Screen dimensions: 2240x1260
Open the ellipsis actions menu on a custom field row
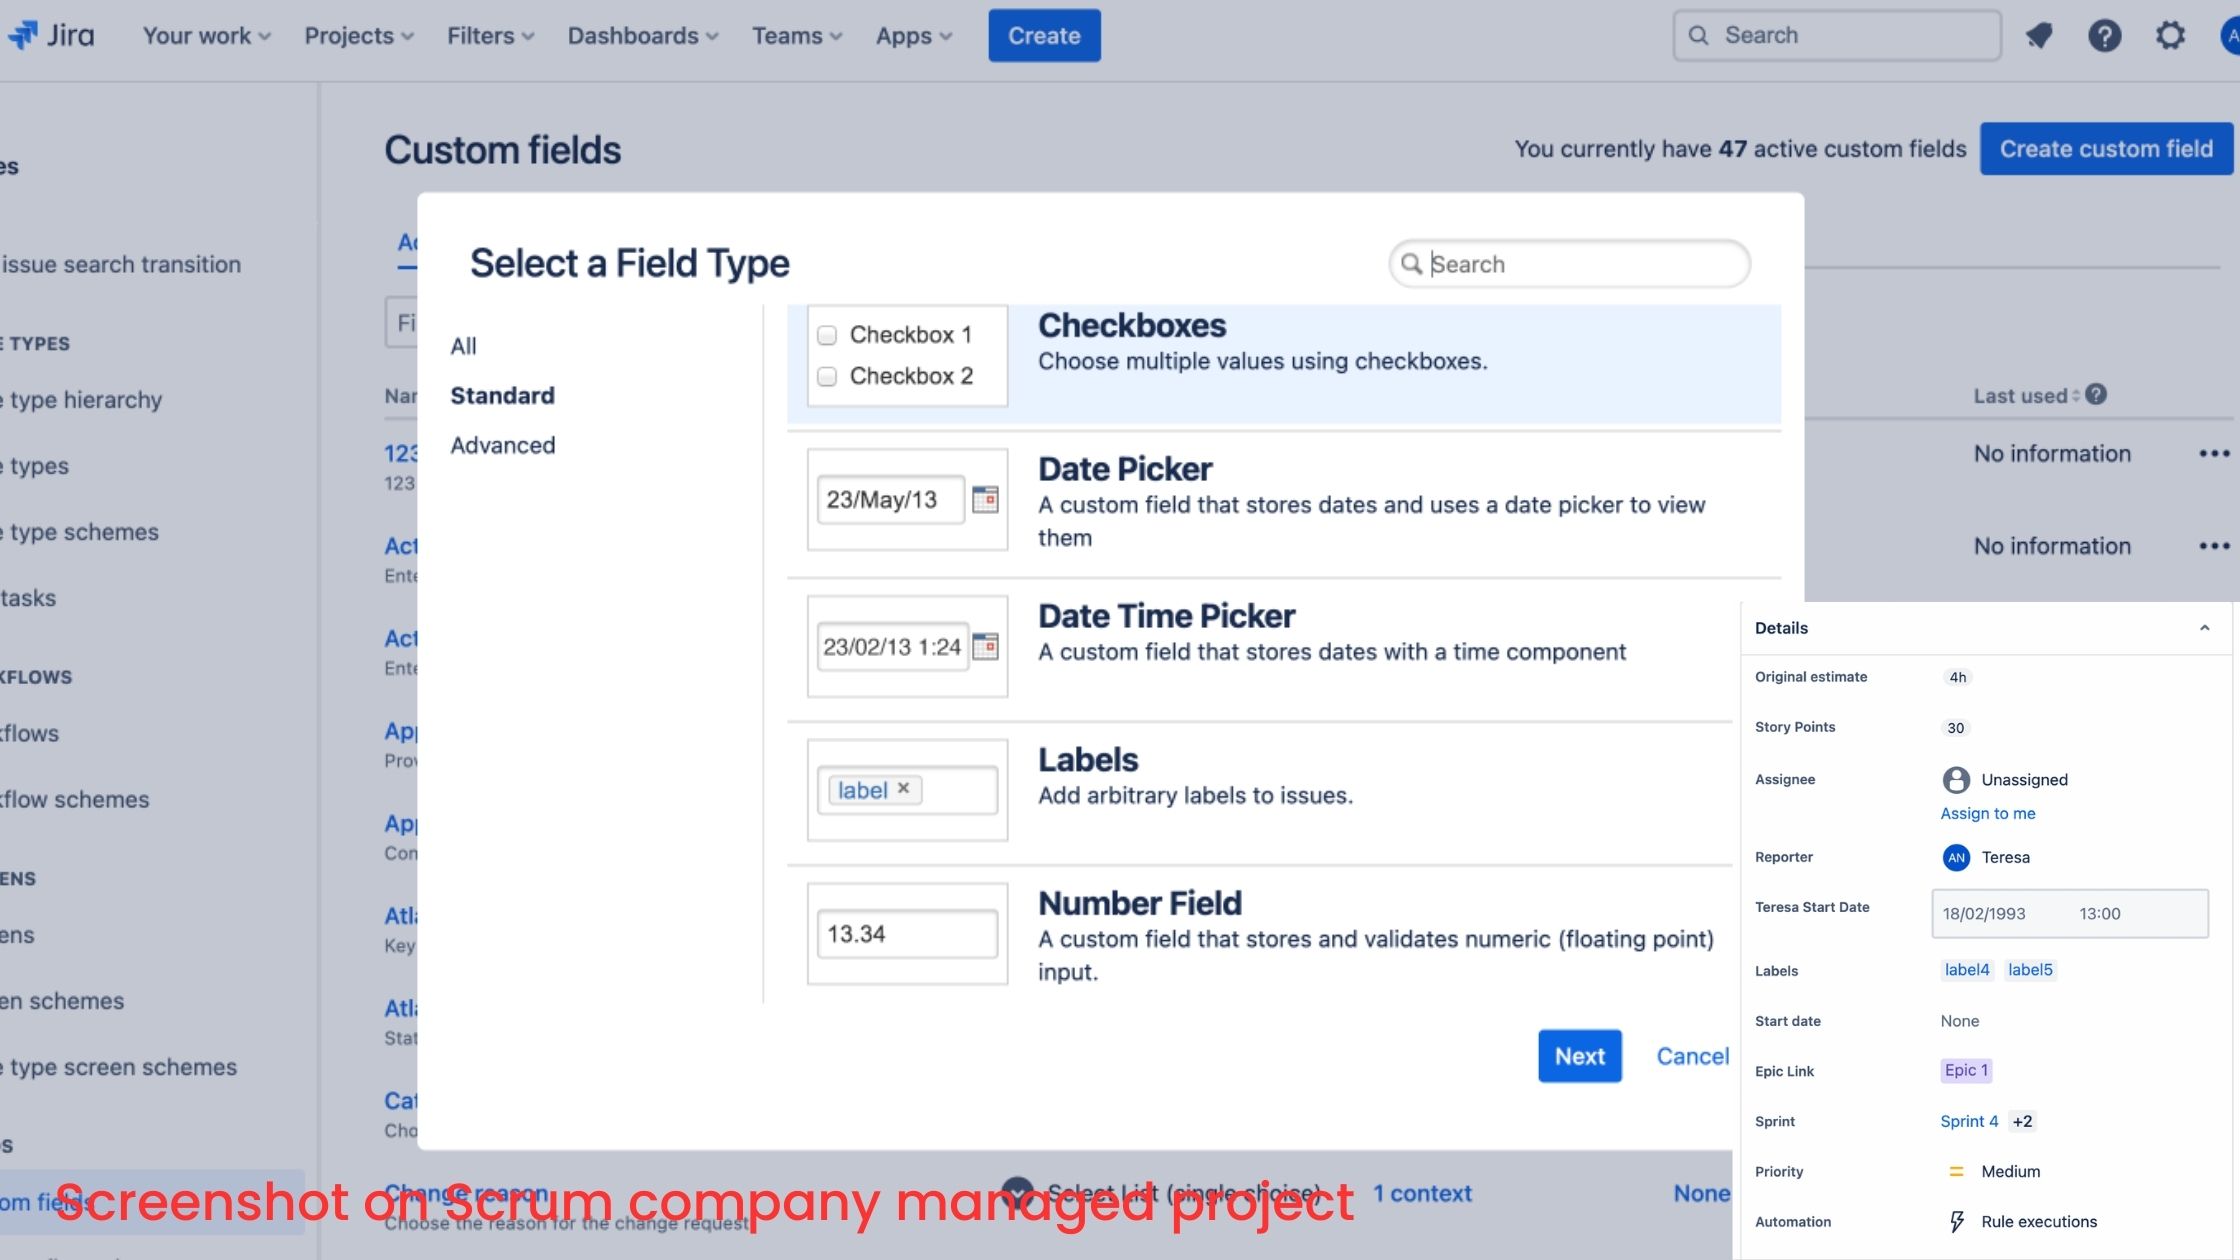tap(2215, 453)
